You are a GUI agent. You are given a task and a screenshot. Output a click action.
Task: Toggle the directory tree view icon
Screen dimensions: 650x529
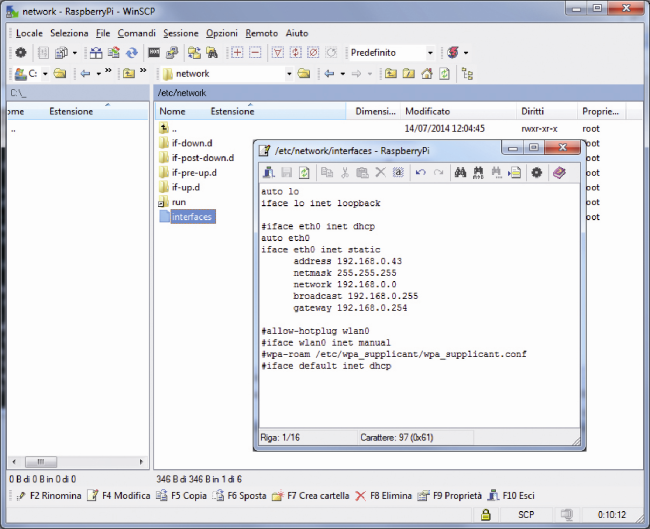coord(468,74)
